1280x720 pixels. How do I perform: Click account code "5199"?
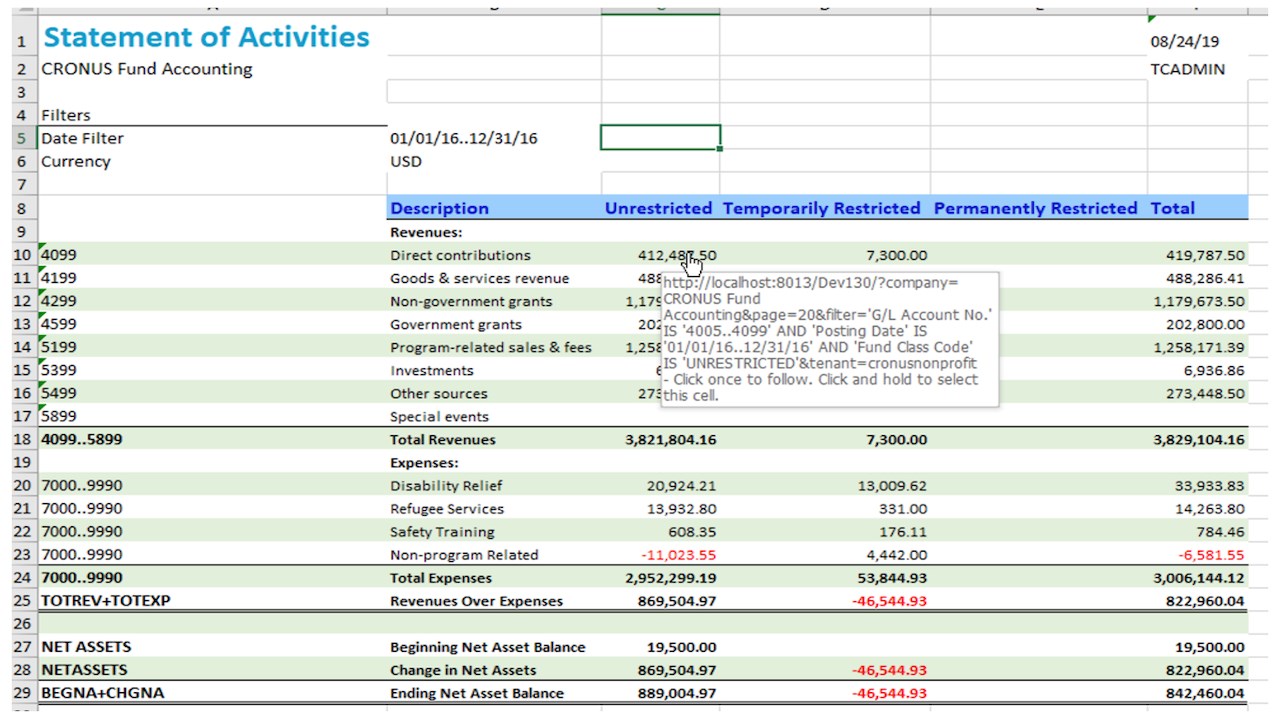(x=59, y=347)
